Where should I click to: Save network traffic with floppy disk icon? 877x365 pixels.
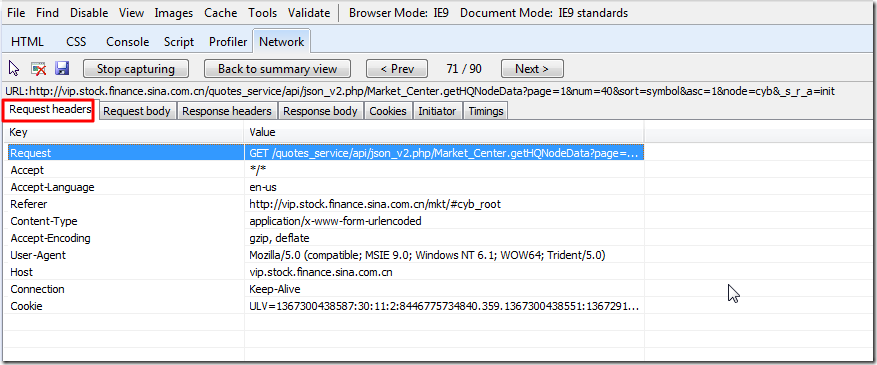point(62,69)
